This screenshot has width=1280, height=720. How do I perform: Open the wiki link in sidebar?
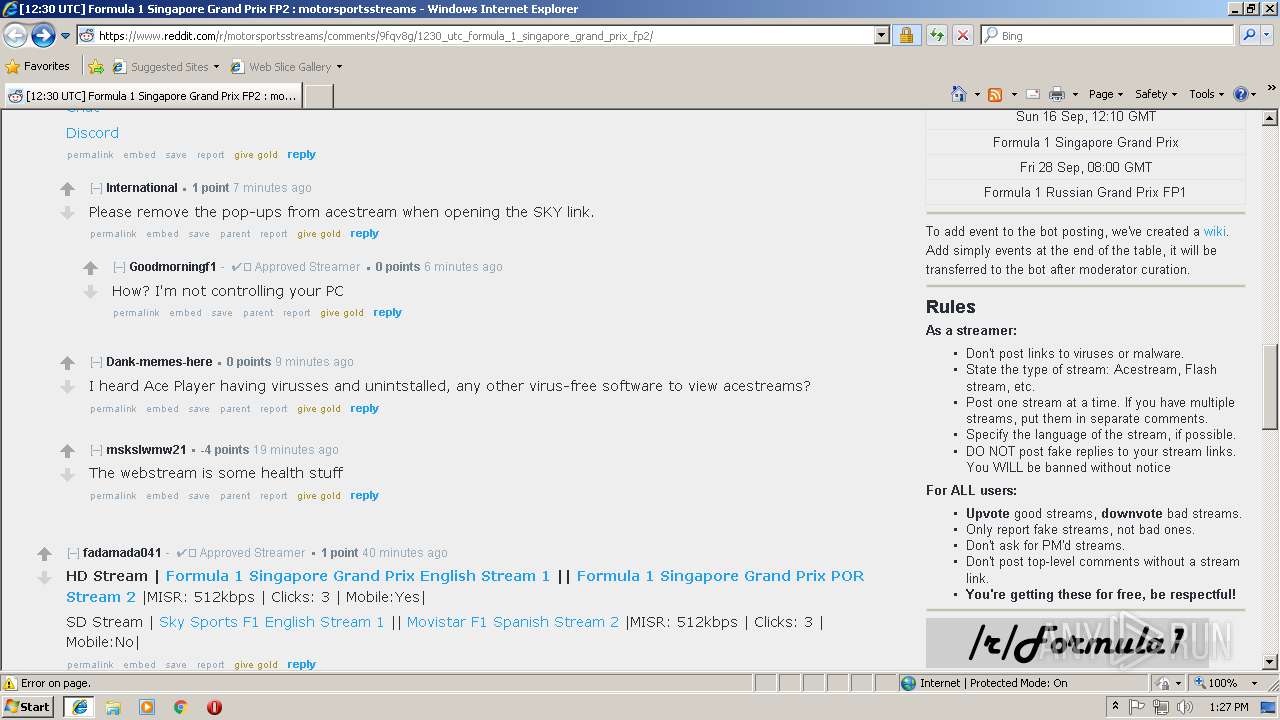coord(1214,231)
